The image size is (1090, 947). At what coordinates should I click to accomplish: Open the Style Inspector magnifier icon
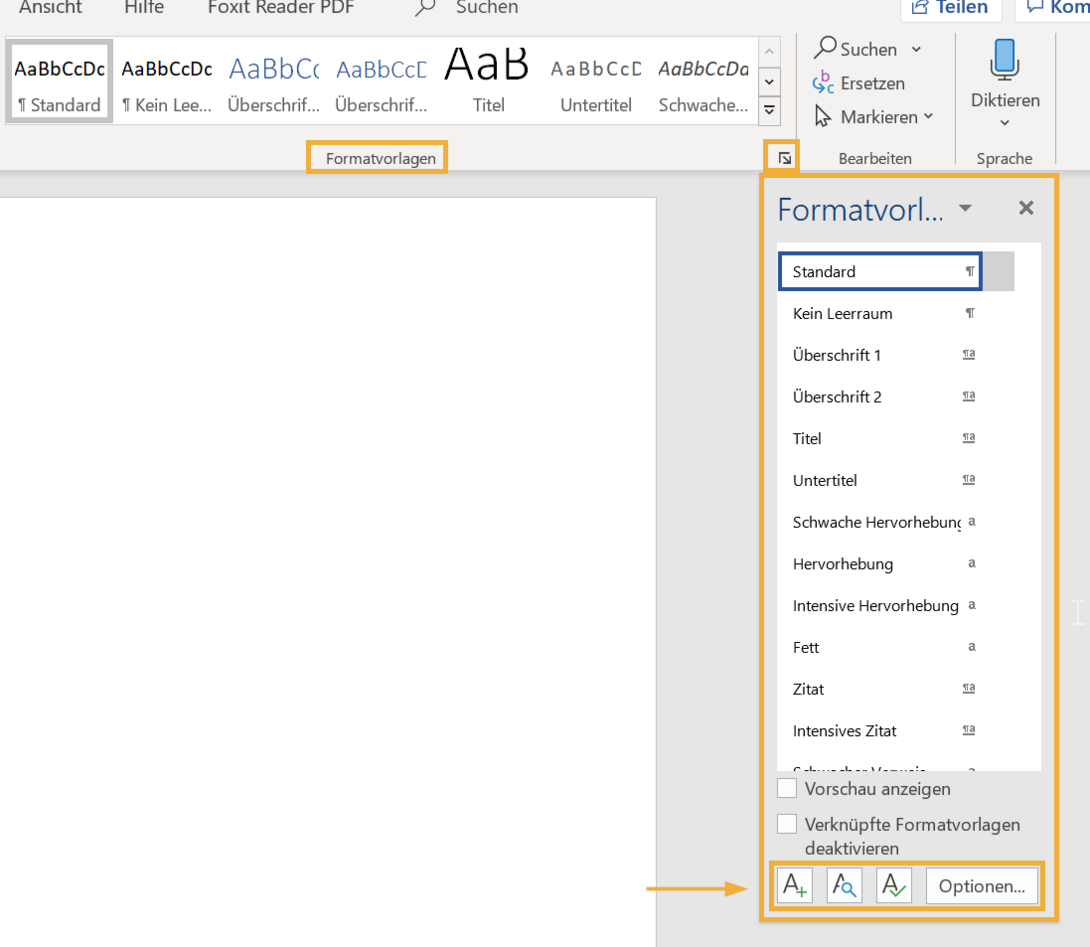point(843,885)
